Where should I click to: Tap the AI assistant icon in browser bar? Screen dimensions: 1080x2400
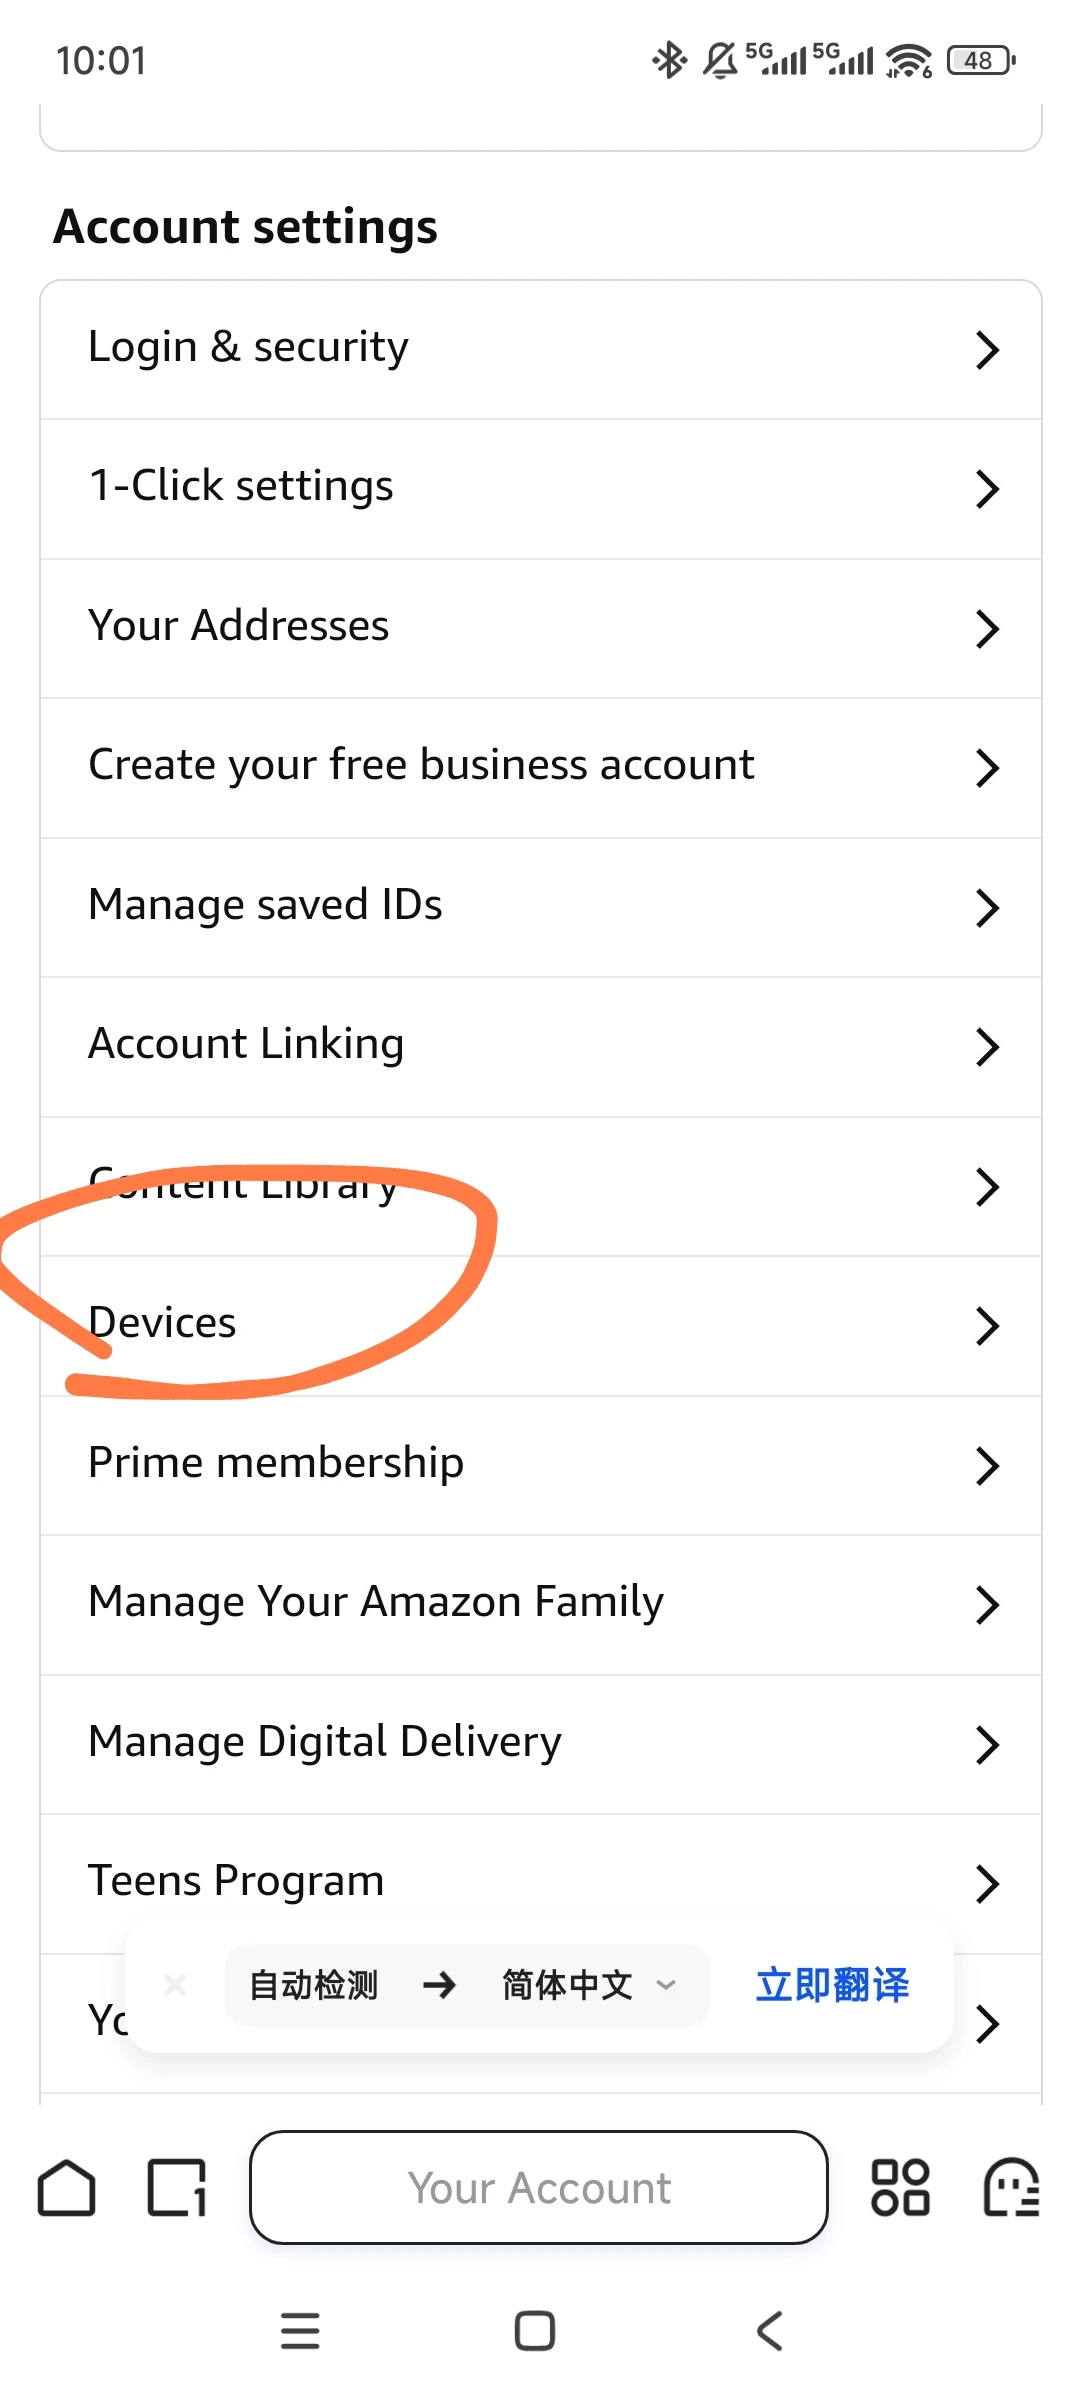[x=1011, y=2188]
